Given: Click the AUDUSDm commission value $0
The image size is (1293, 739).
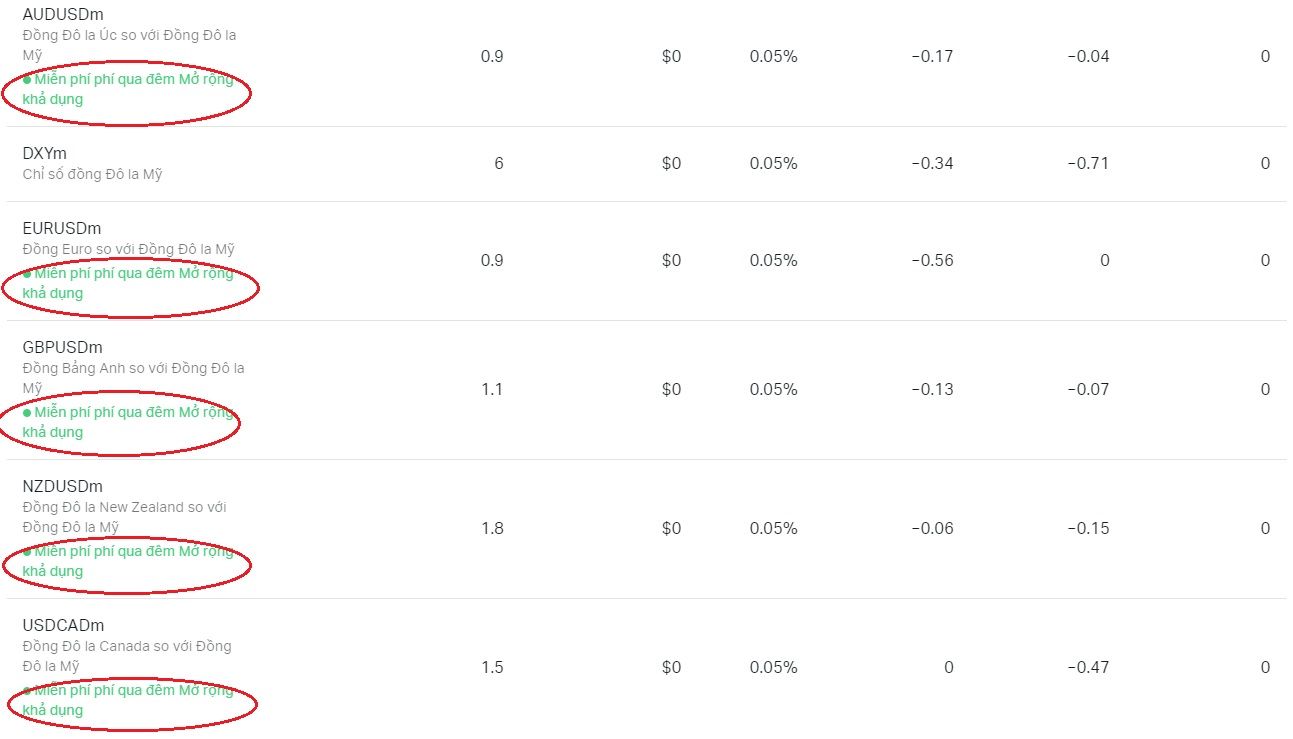Looking at the screenshot, I should [671, 56].
